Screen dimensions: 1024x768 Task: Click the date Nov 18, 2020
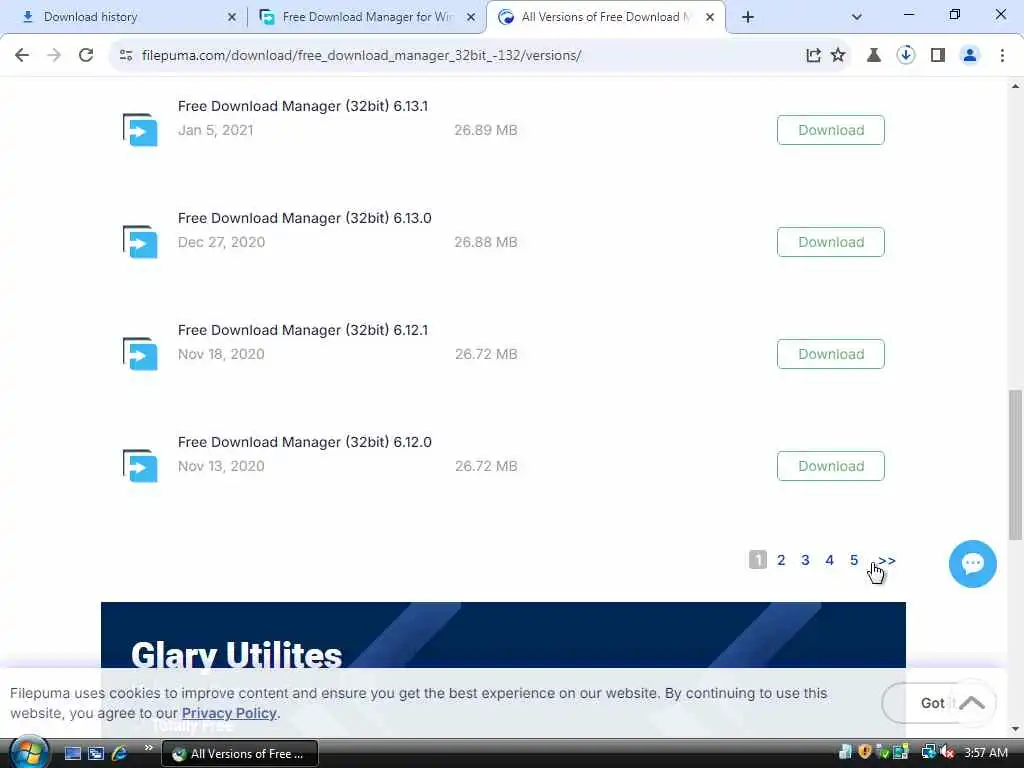click(221, 355)
